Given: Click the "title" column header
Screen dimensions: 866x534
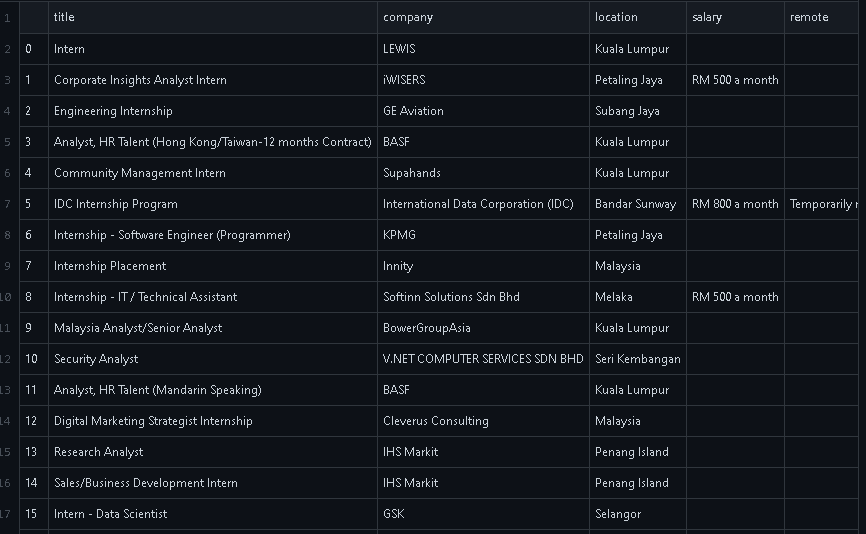Looking at the screenshot, I should (64, 17).
